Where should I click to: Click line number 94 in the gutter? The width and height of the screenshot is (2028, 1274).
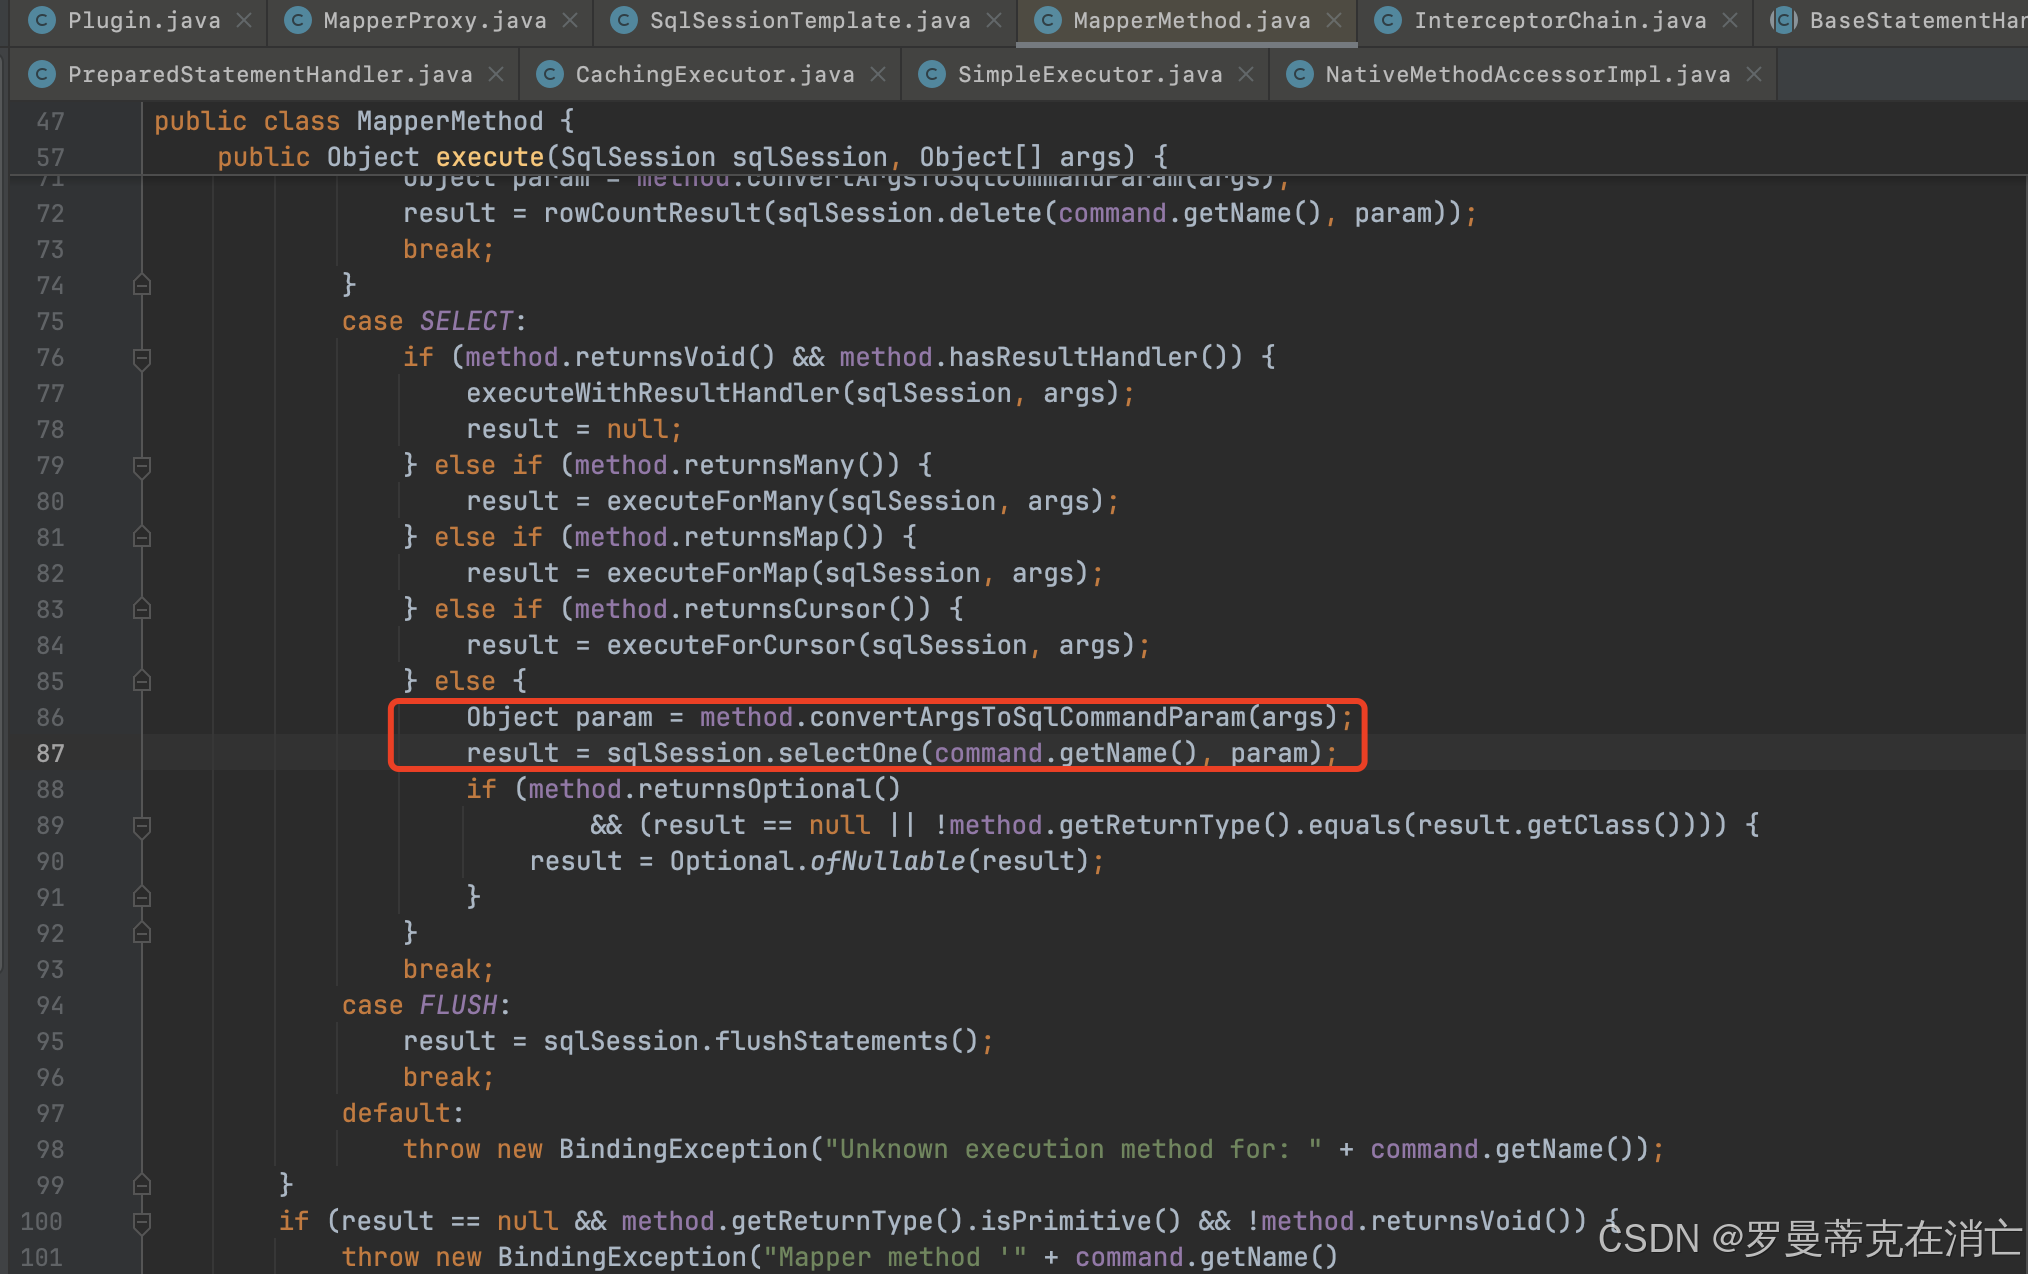pos(50,1005)
